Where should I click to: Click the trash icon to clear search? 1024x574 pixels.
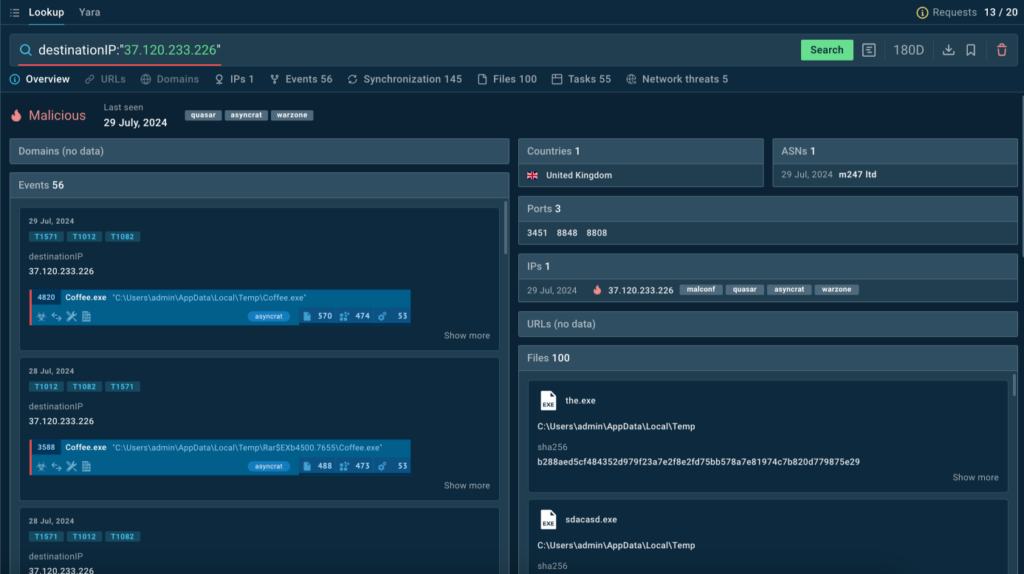[1002, 50]
